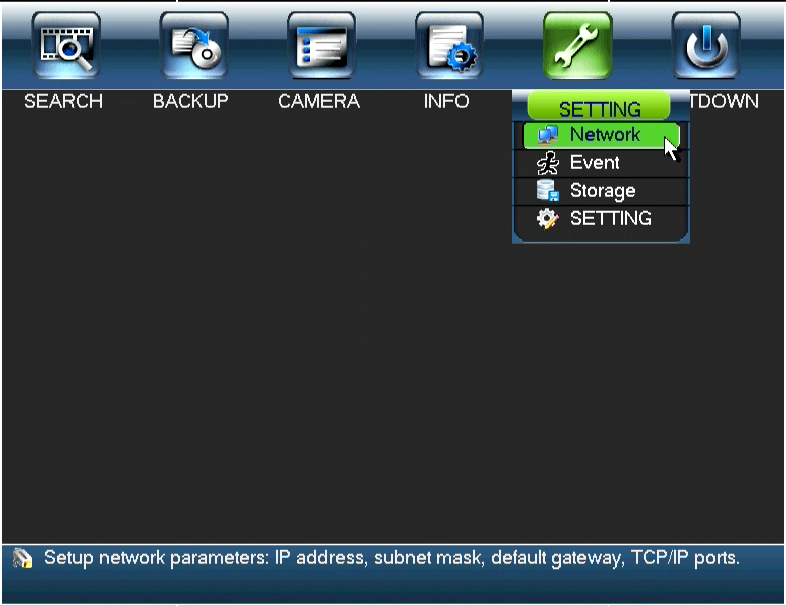Viewport: 786px width, 606px height.
Task: Click the SEARCH label
Action: pos(63,101)
